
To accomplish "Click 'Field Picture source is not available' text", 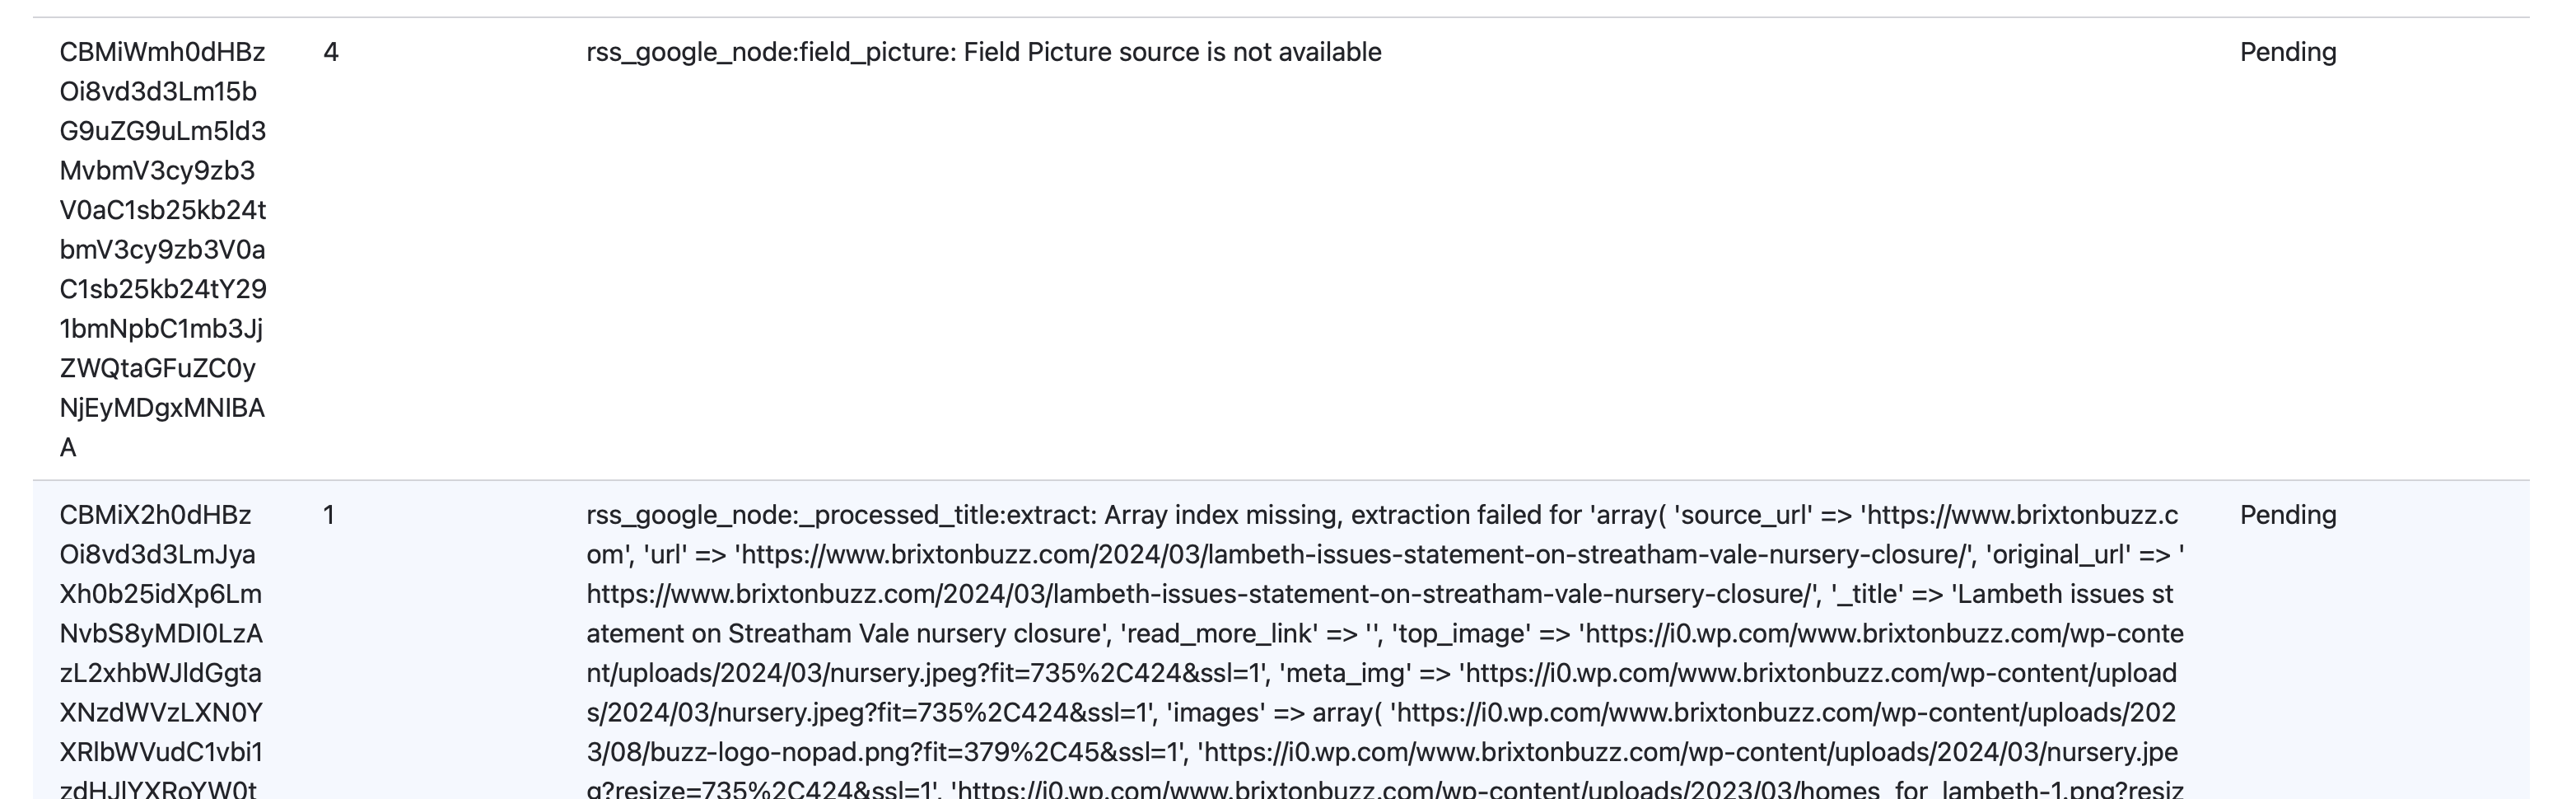I will [x=1172, y=52].
